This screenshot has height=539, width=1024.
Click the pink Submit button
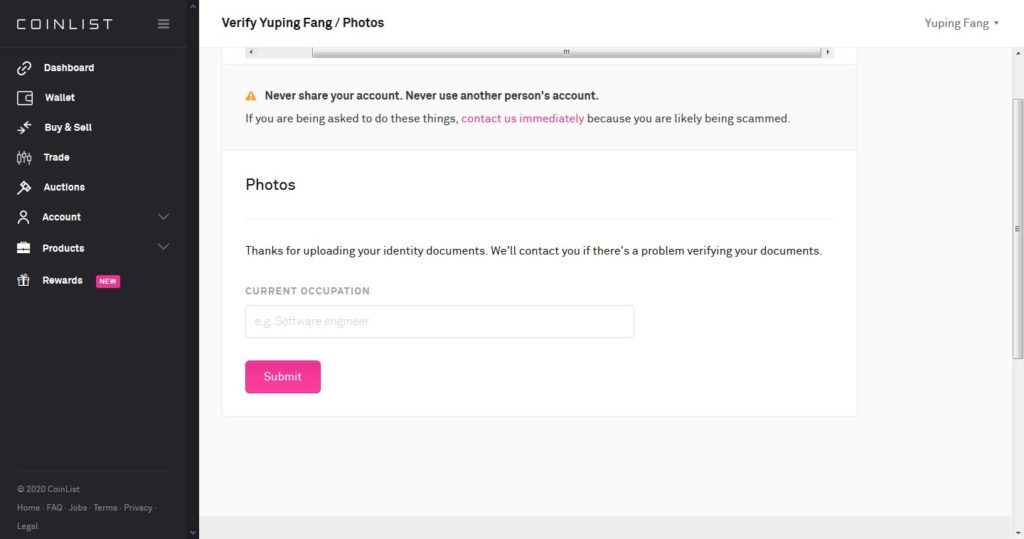[x=283, y=377]
